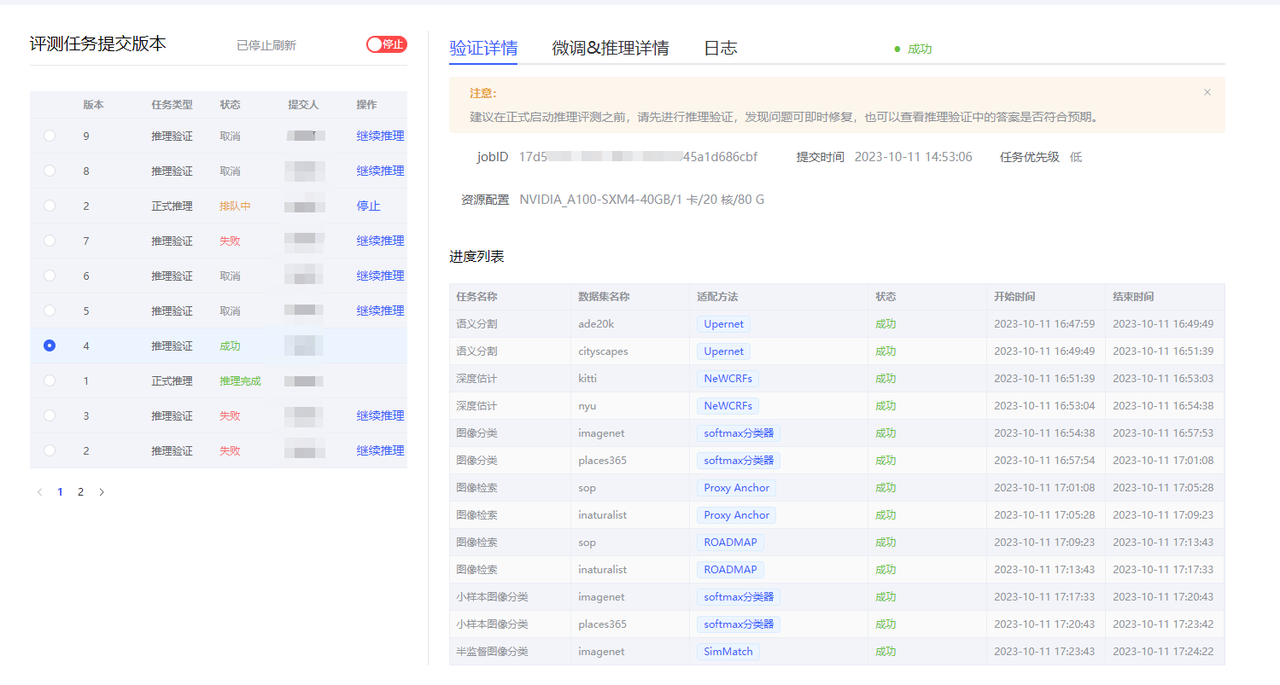Click the 开始时间 column header
1280x685 pixels.
(1014, 297)
